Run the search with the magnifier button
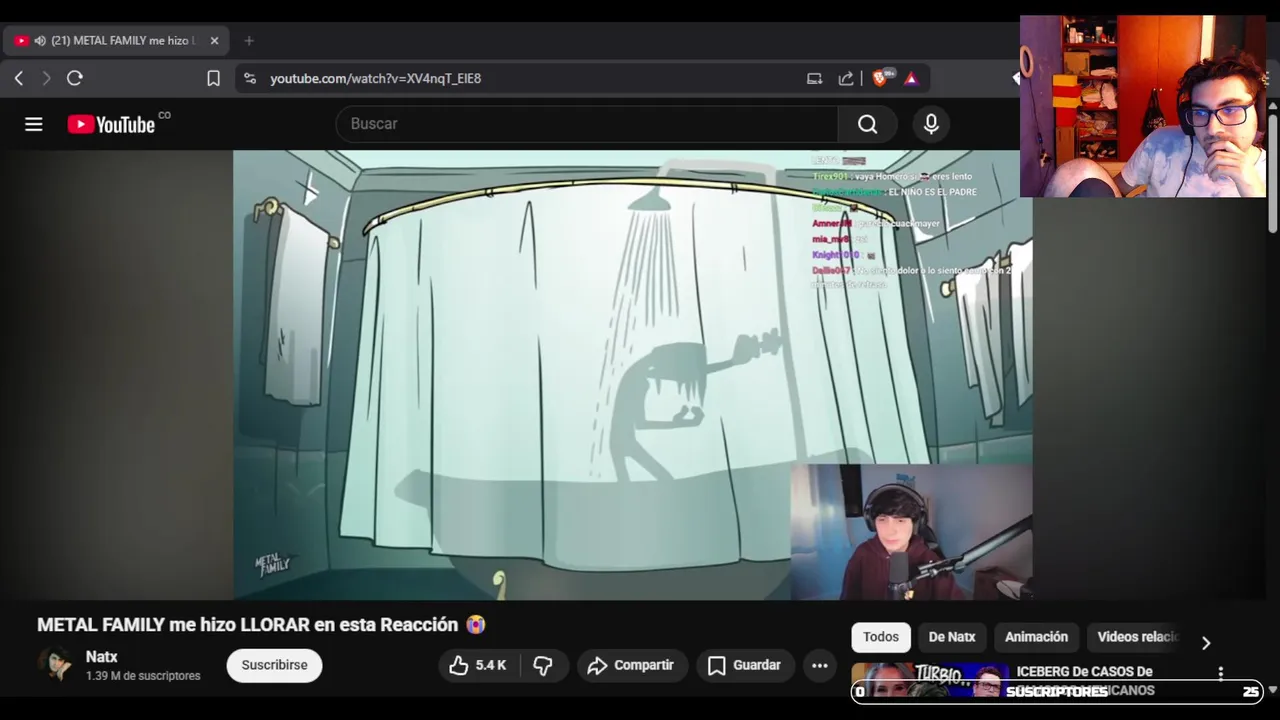The width and height of the screenshot is (1280, 720). click(x=867, y=124)
